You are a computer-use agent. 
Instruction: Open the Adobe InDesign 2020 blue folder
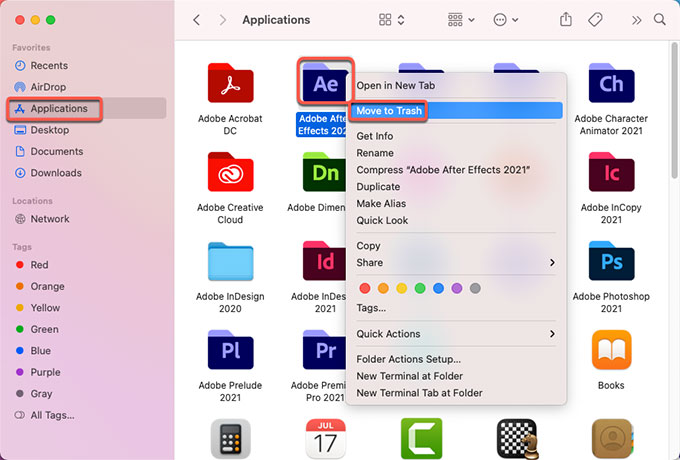pyautogui.click(x=230, y=261)
